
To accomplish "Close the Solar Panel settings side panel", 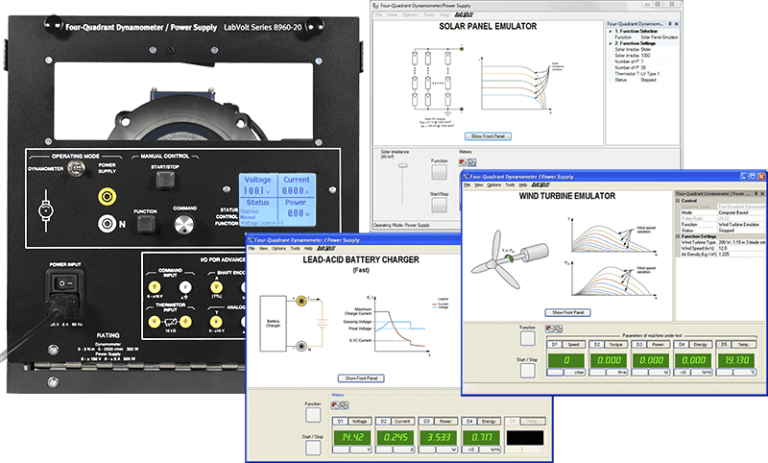I will pos(676,24).
